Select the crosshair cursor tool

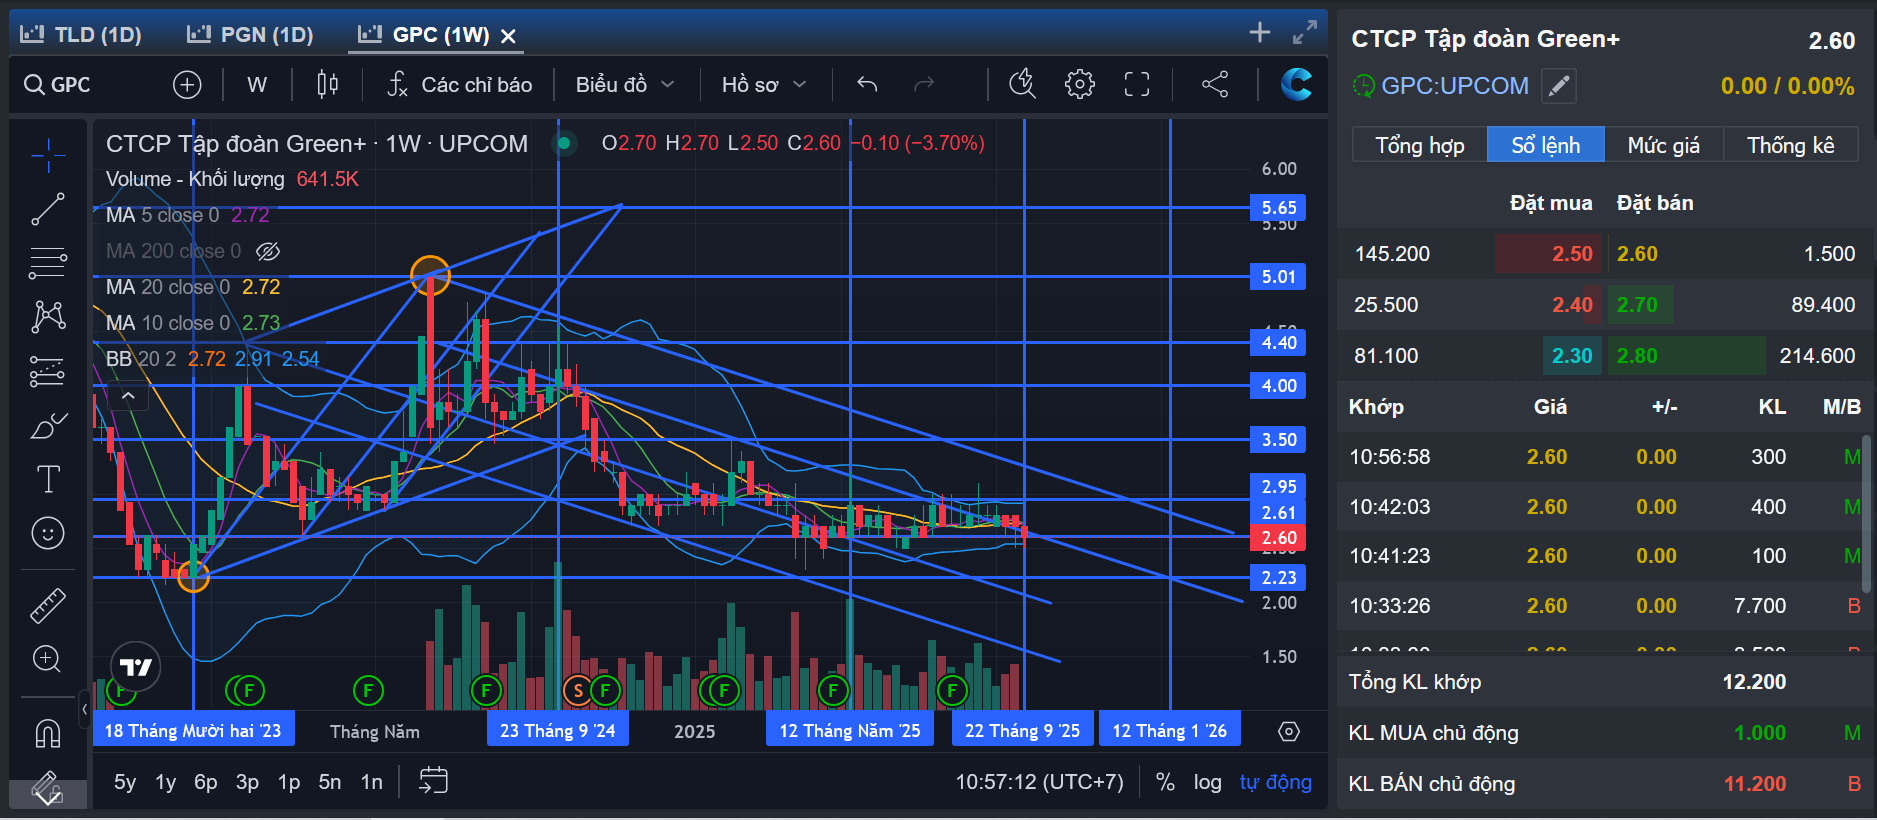(x=48, y=155)
